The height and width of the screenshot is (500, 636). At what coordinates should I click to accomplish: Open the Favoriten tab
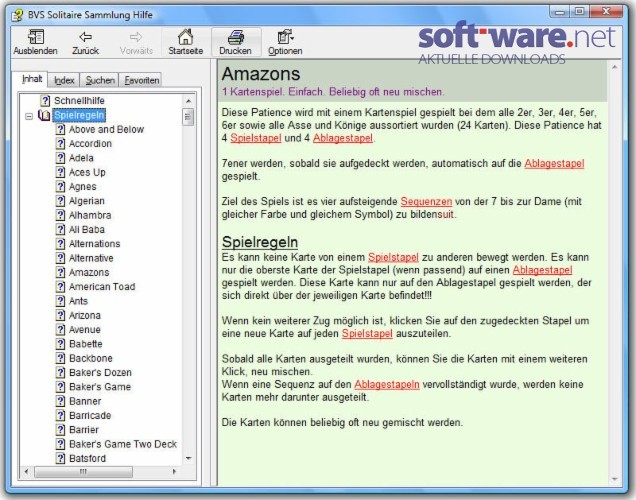(x=141, y=80)
